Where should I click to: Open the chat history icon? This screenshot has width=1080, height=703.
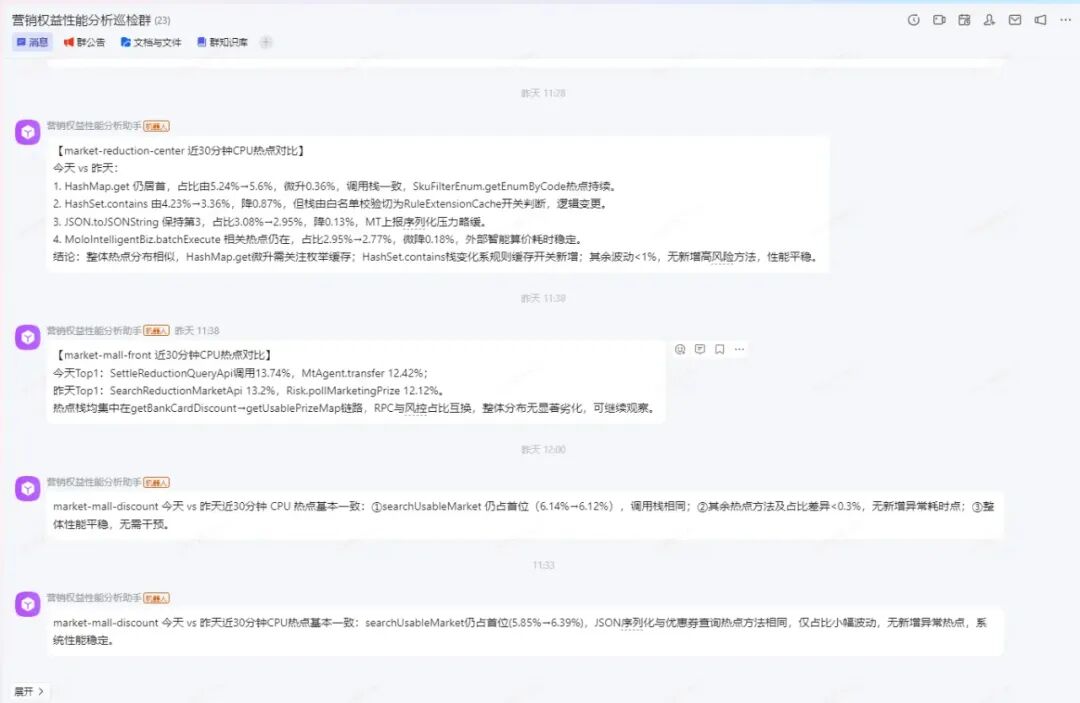[x=915, y=19]
